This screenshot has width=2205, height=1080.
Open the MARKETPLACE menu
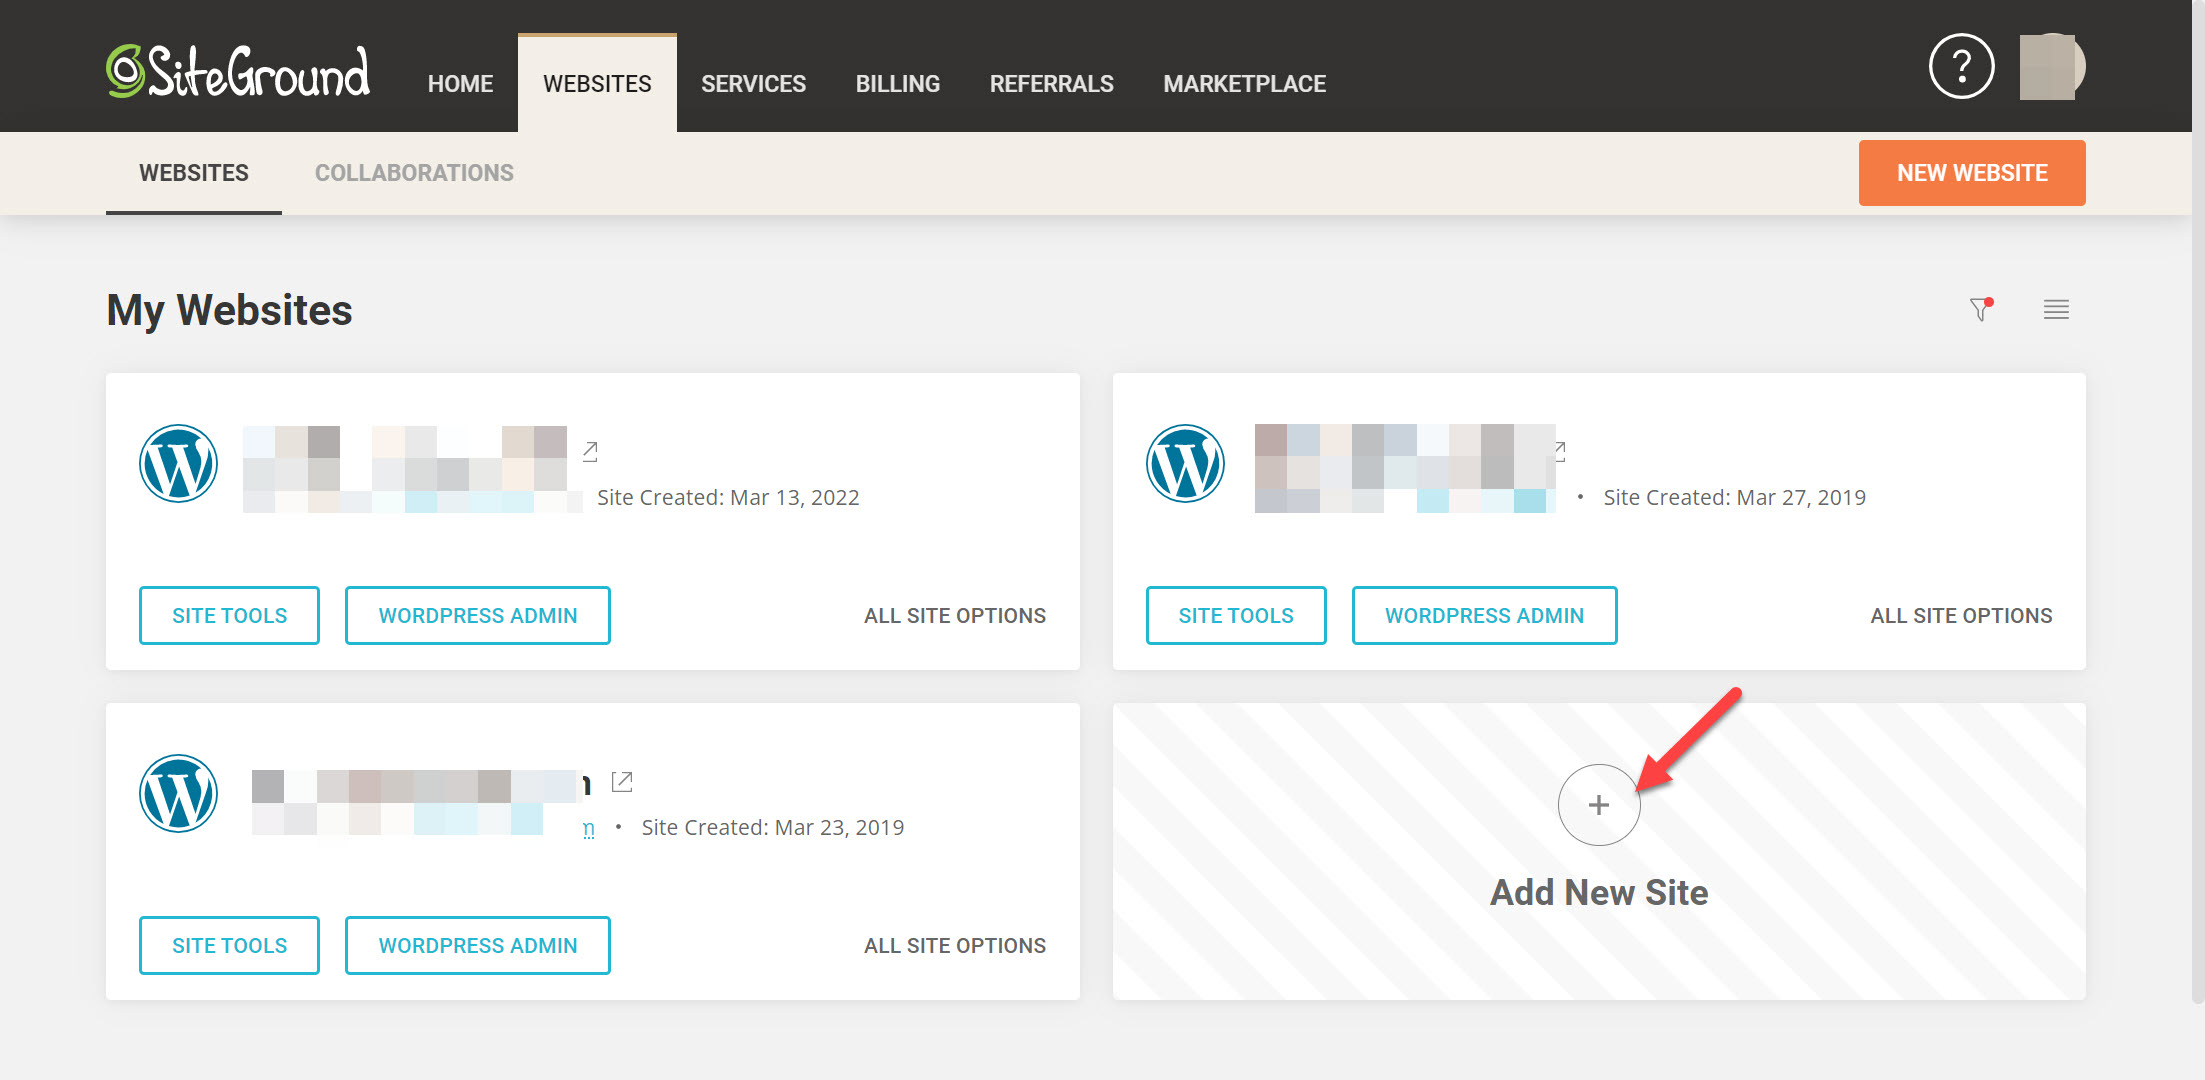click(x=1245, y=84)
